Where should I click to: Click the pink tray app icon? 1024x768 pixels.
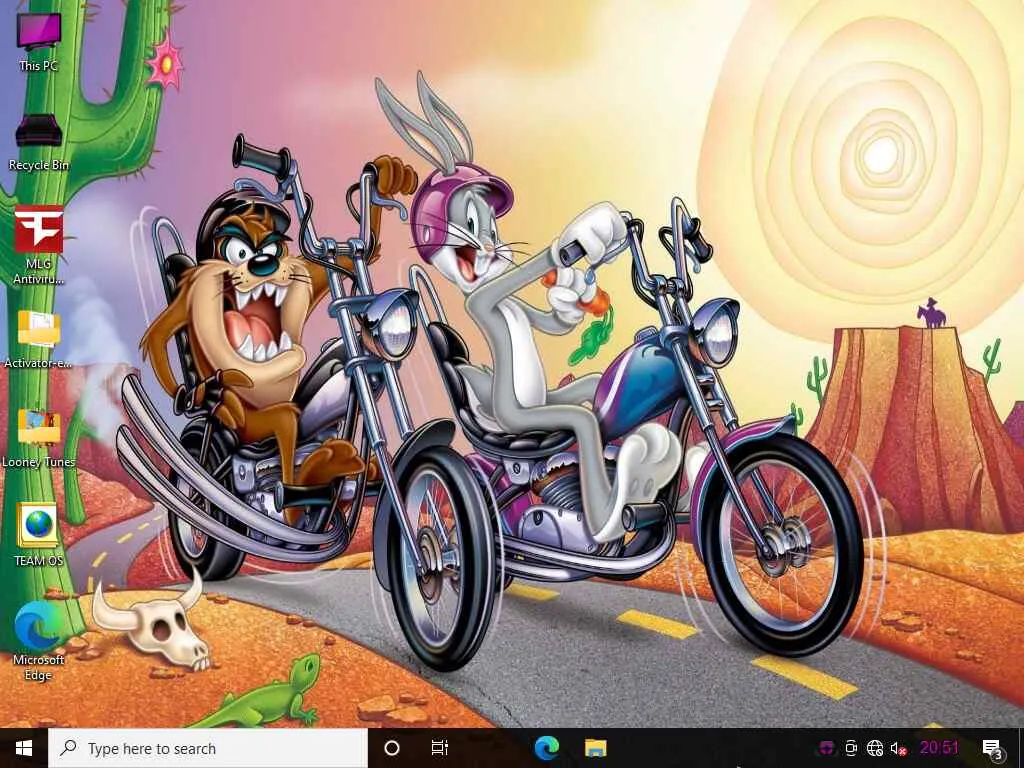(827, 748)
